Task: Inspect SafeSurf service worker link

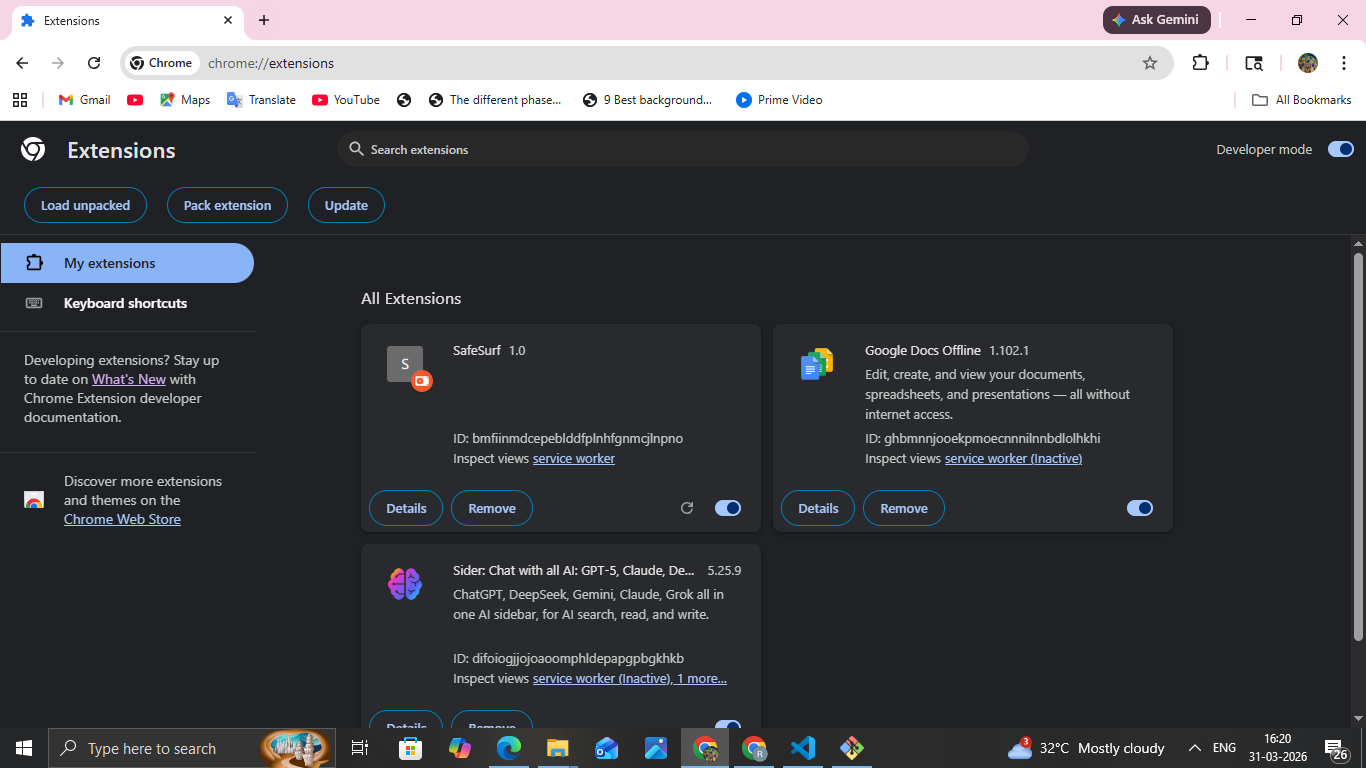Action: point(574,458)
